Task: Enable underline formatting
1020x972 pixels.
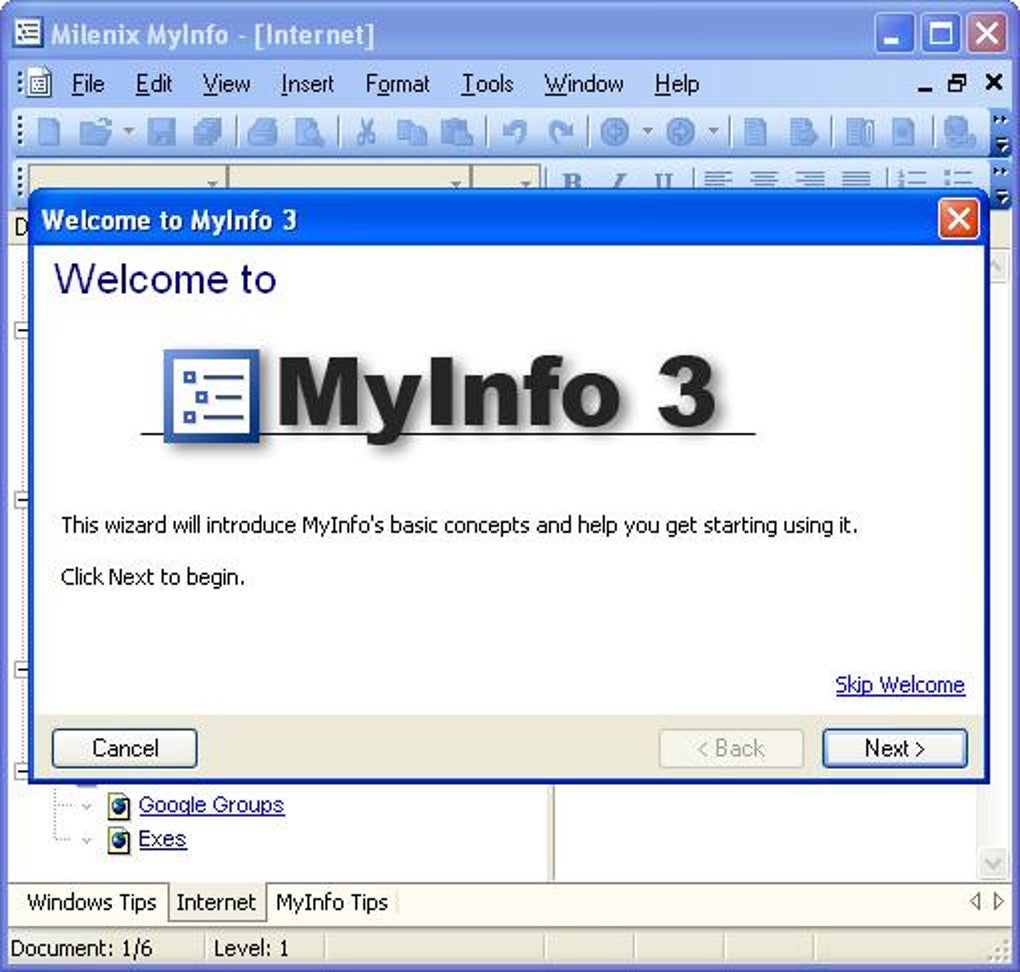Action: point(663,181)
